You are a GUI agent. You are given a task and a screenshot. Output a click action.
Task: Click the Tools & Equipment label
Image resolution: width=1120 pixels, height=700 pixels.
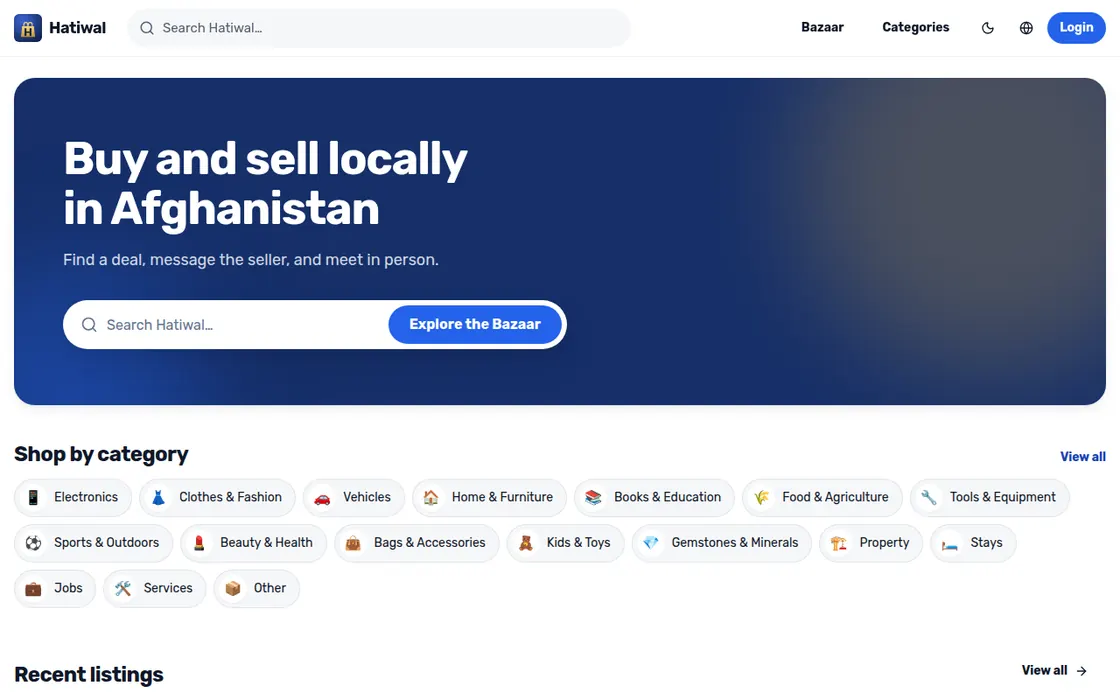click(1002, 497)
